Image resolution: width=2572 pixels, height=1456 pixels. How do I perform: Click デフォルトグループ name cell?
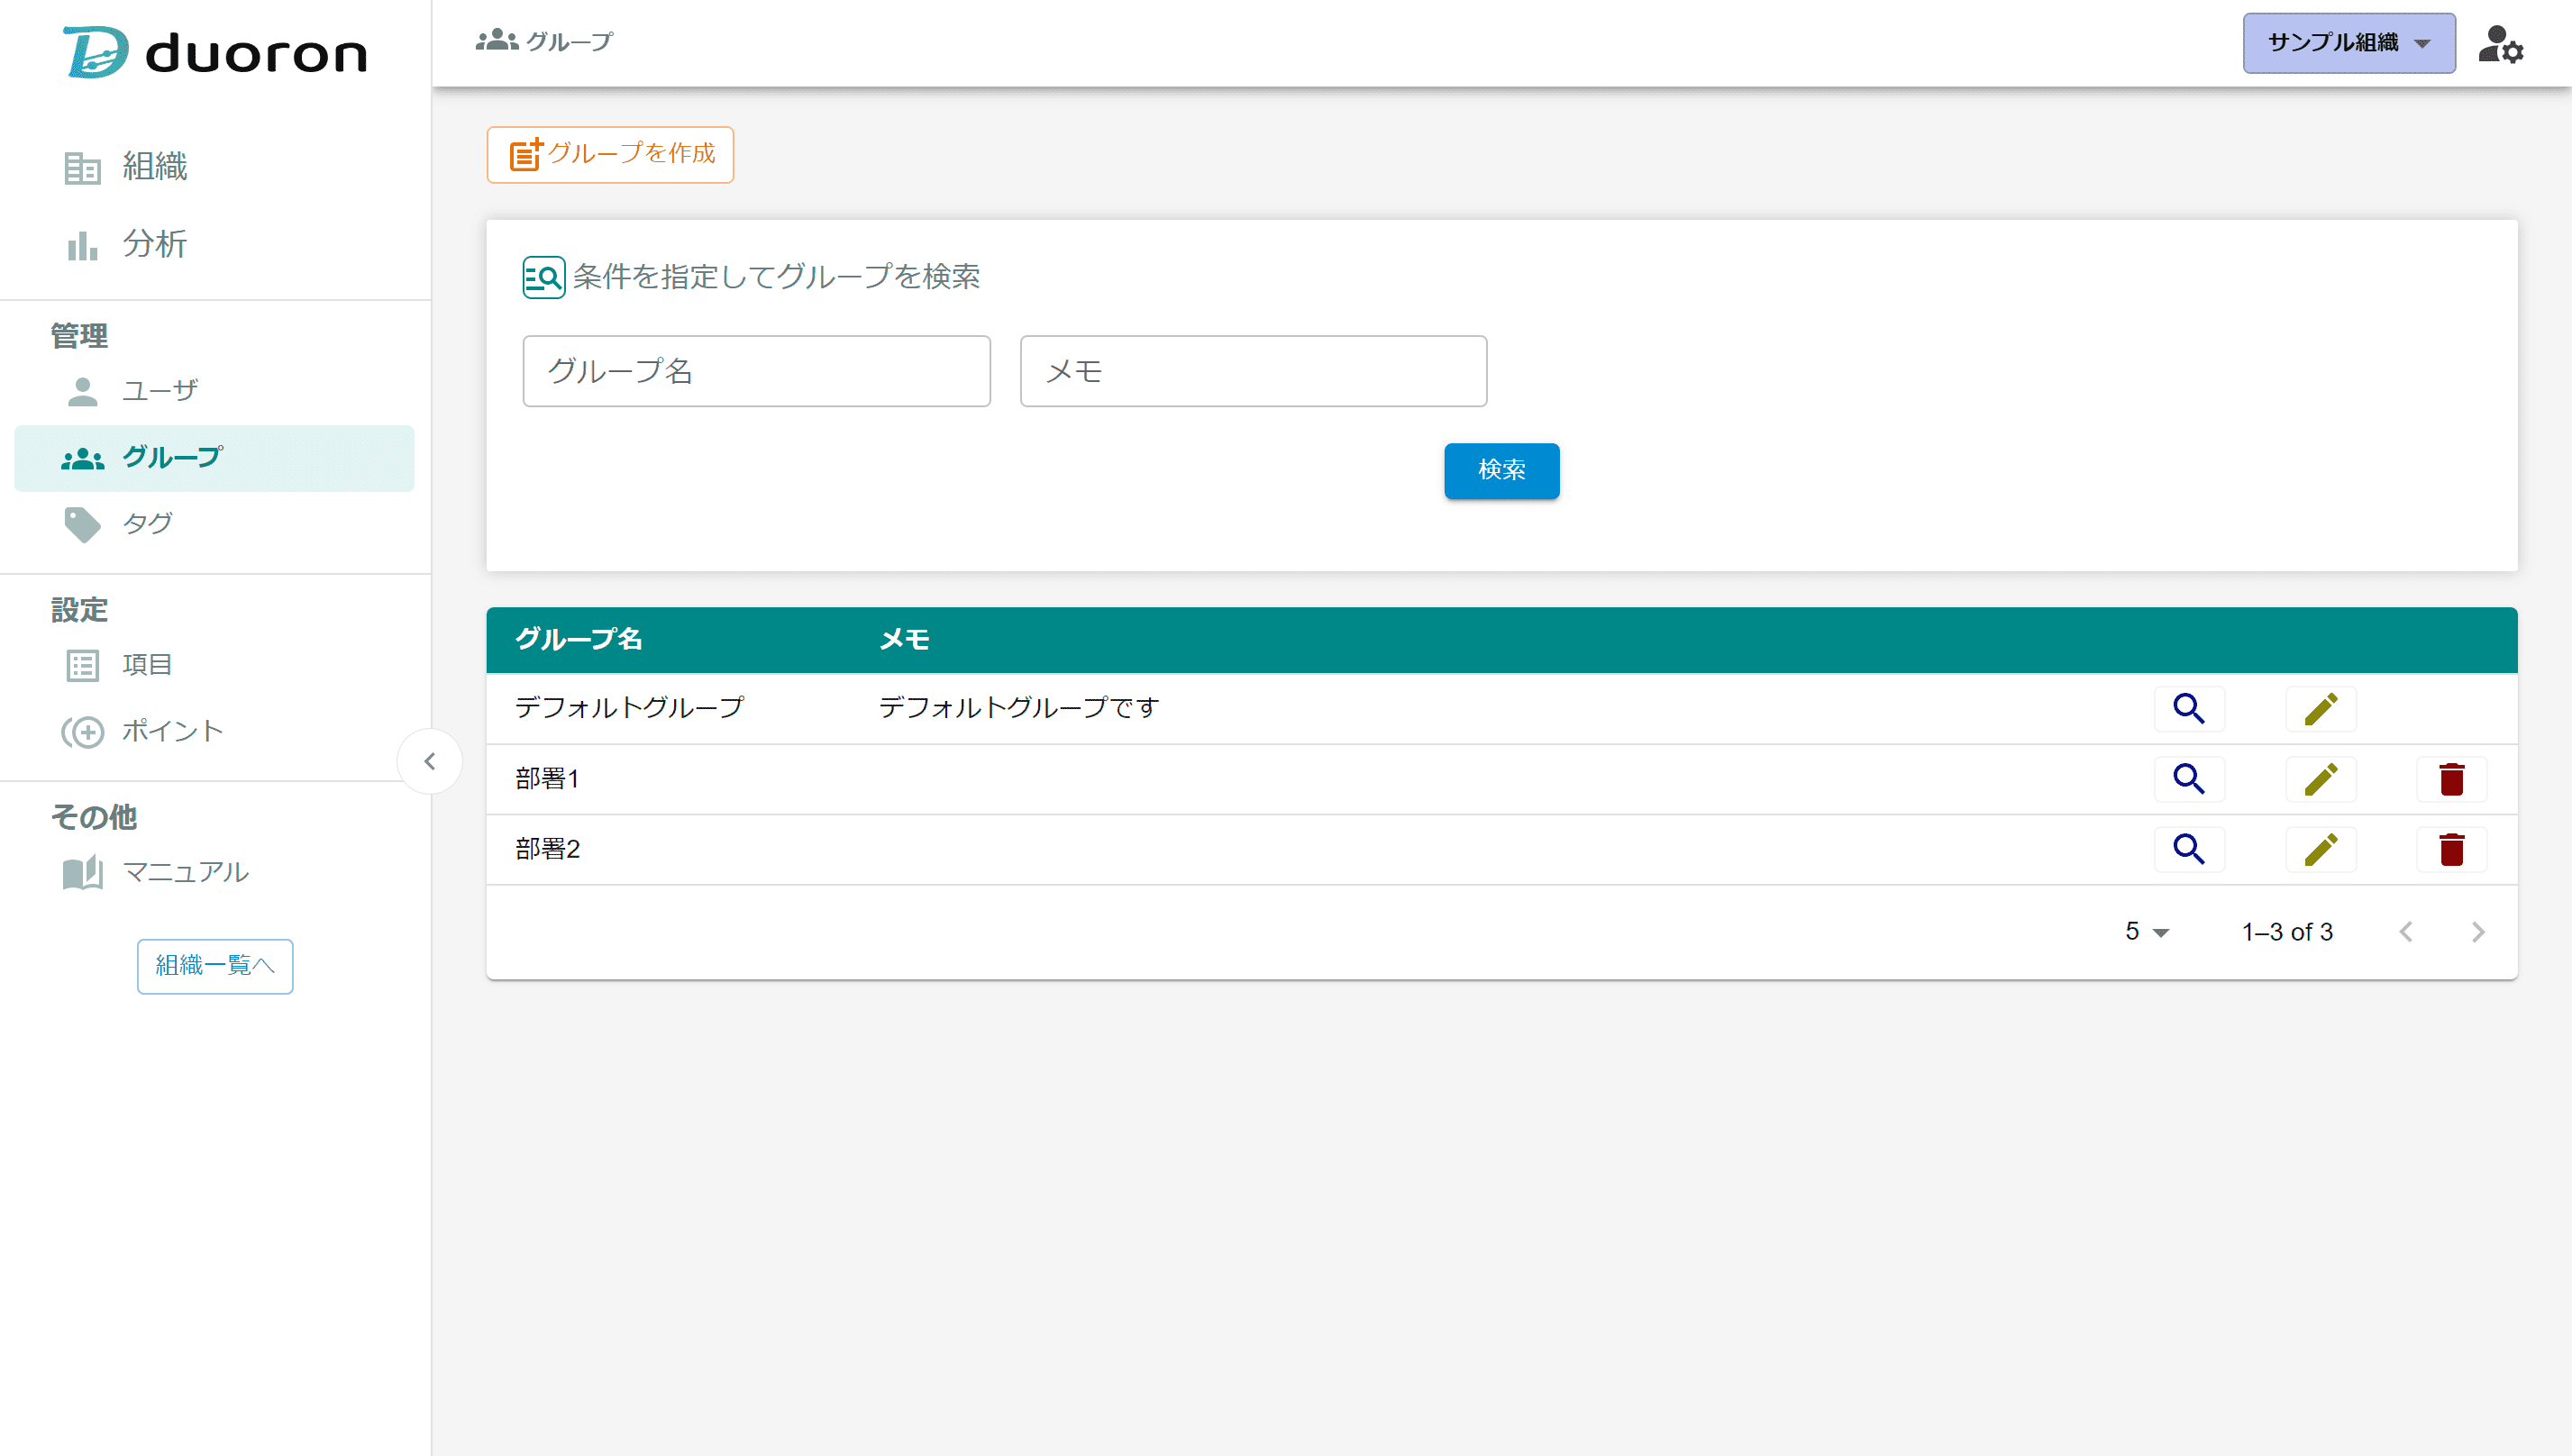pos(630,708)
